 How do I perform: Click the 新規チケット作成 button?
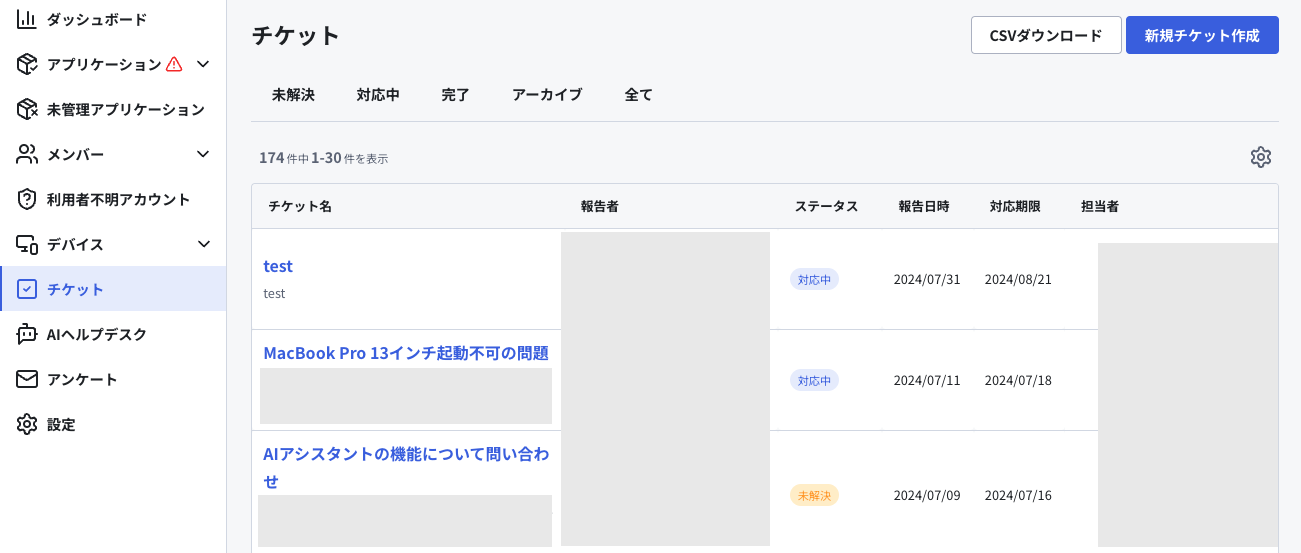[x=1202, y=35]
